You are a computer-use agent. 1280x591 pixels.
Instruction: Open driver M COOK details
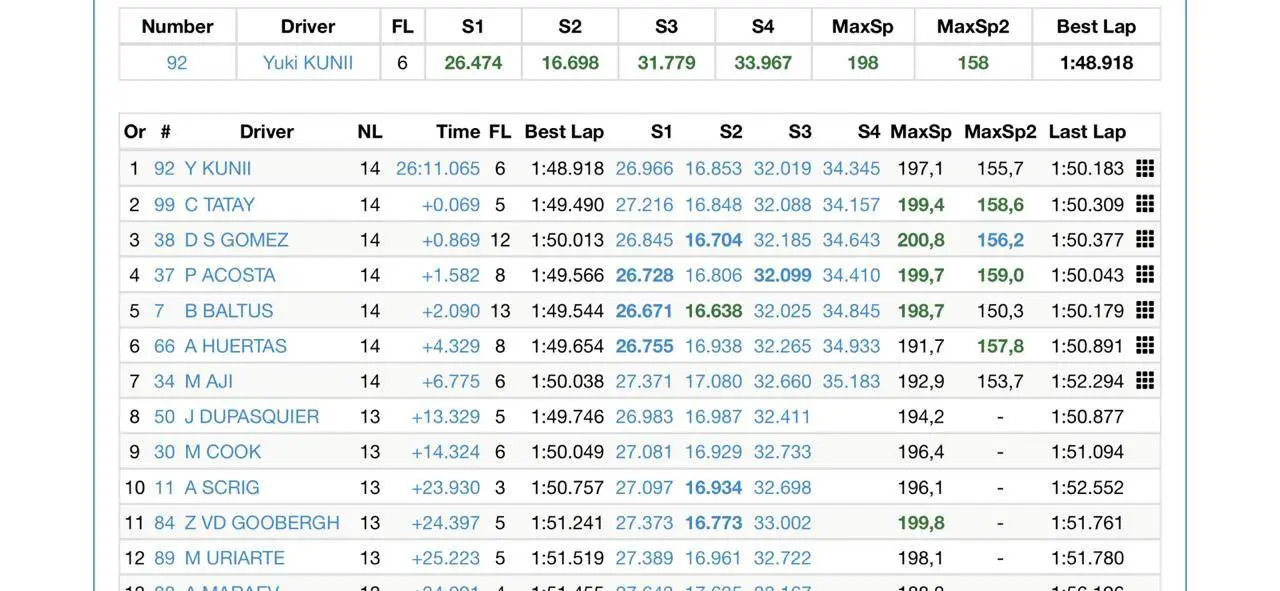(223, 452)
